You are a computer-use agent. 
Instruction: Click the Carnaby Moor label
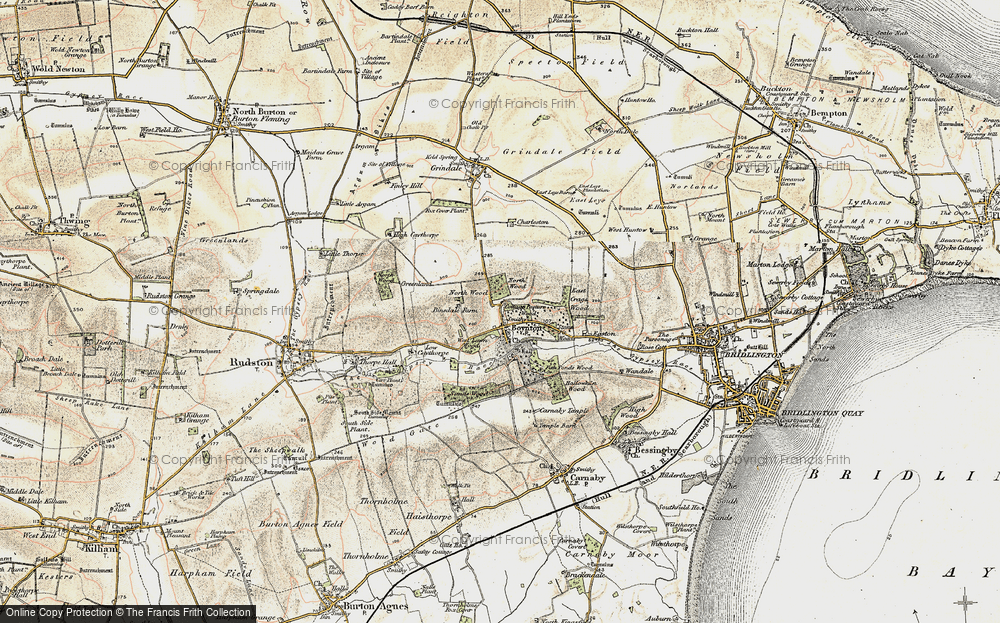click(x=612, y=555)
